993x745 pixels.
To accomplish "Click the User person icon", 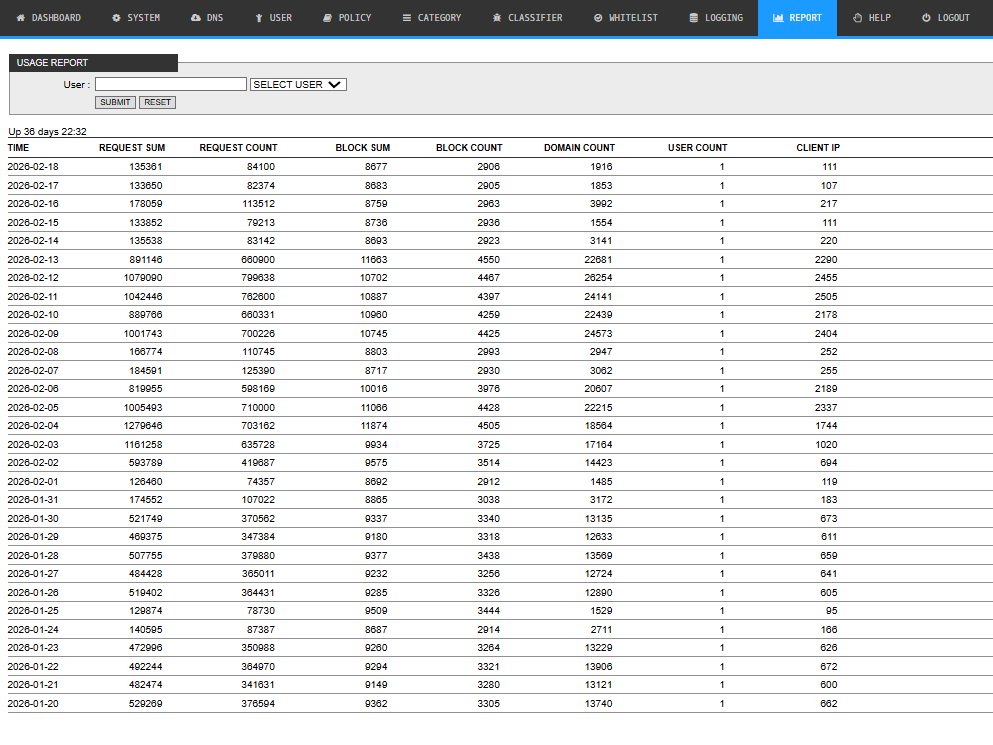I will click(x=259, y=18).
